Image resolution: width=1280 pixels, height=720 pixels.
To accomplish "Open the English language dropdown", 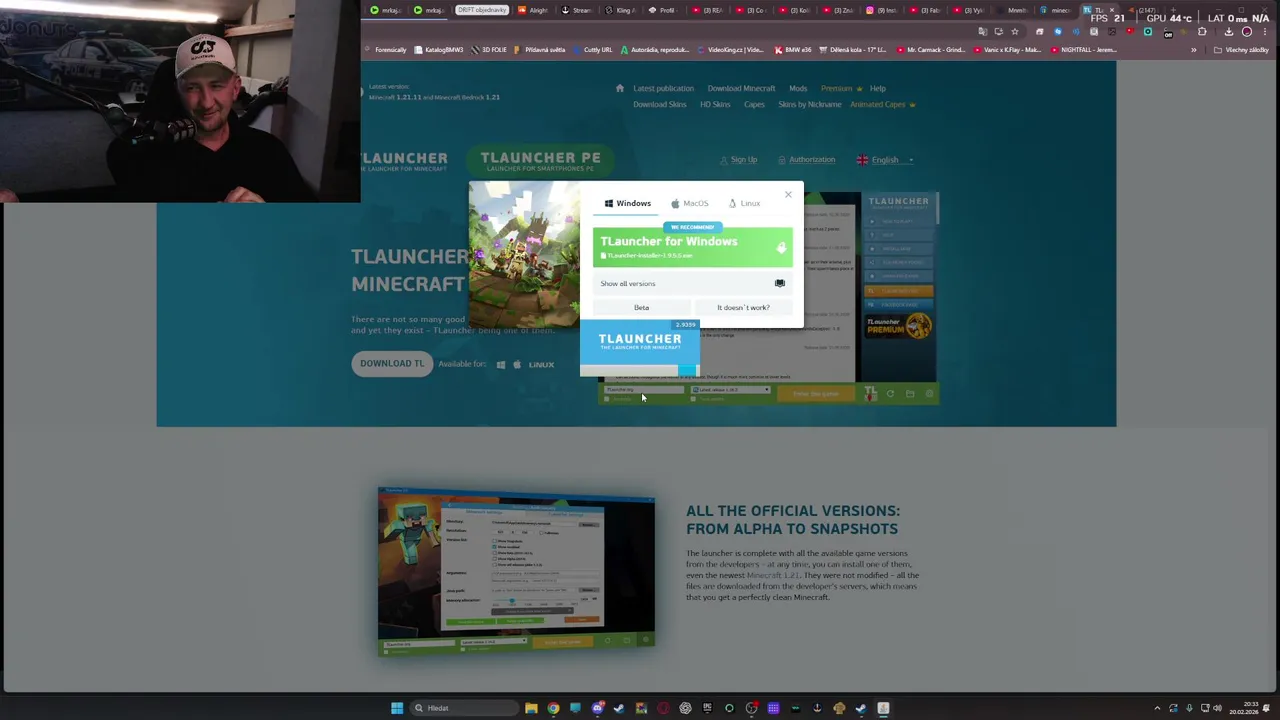I will [x=885, y=160].
